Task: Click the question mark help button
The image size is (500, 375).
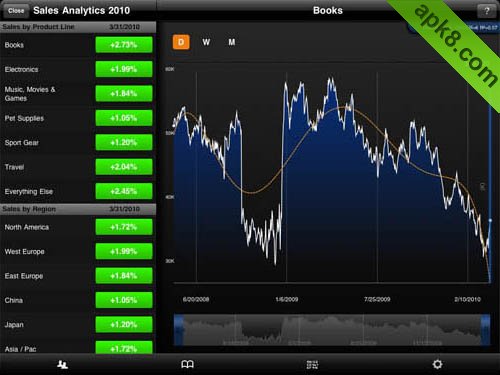Action: coord(486,11)
